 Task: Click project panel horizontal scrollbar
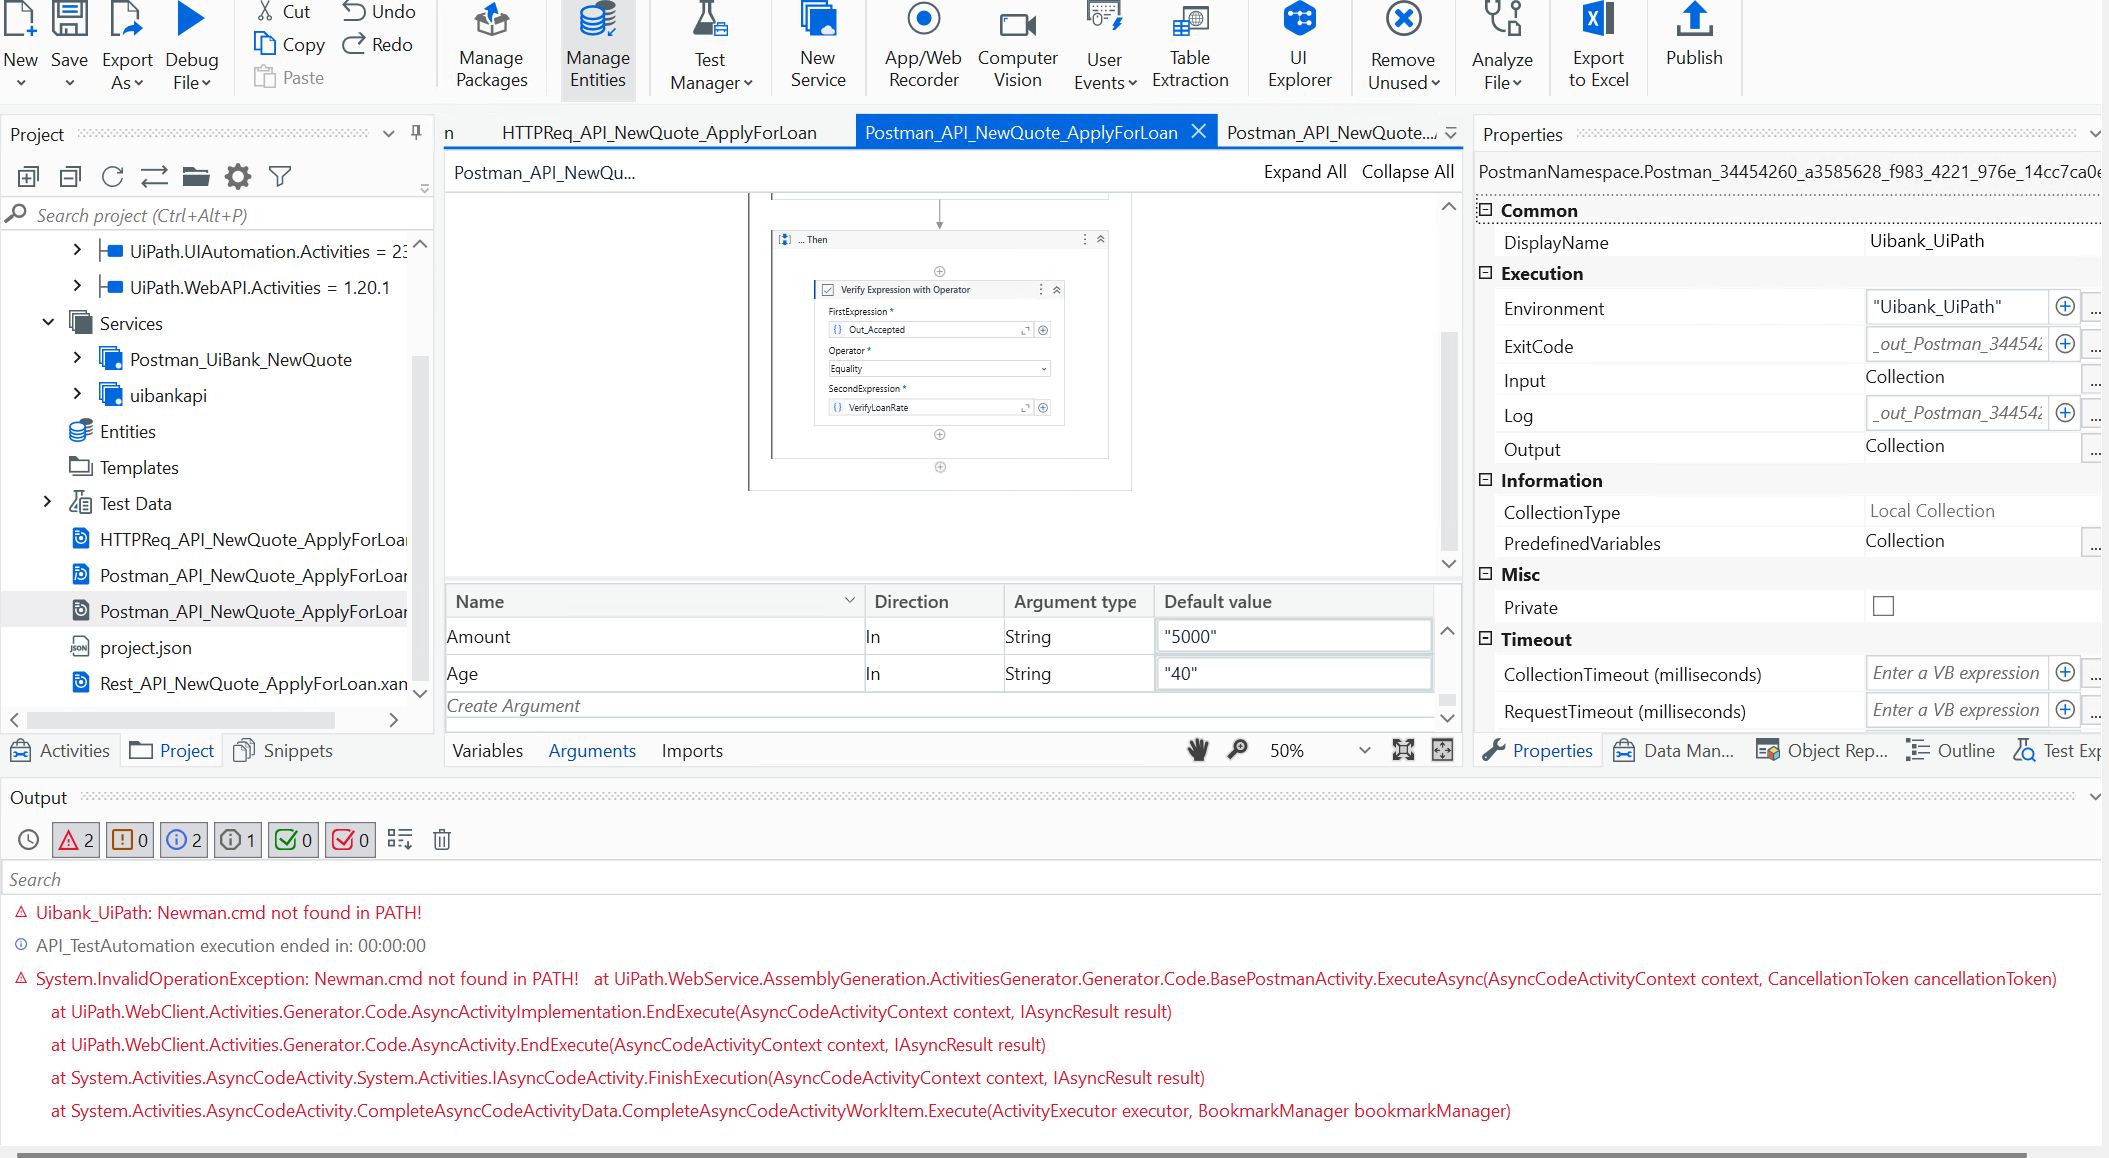[180, 720]
